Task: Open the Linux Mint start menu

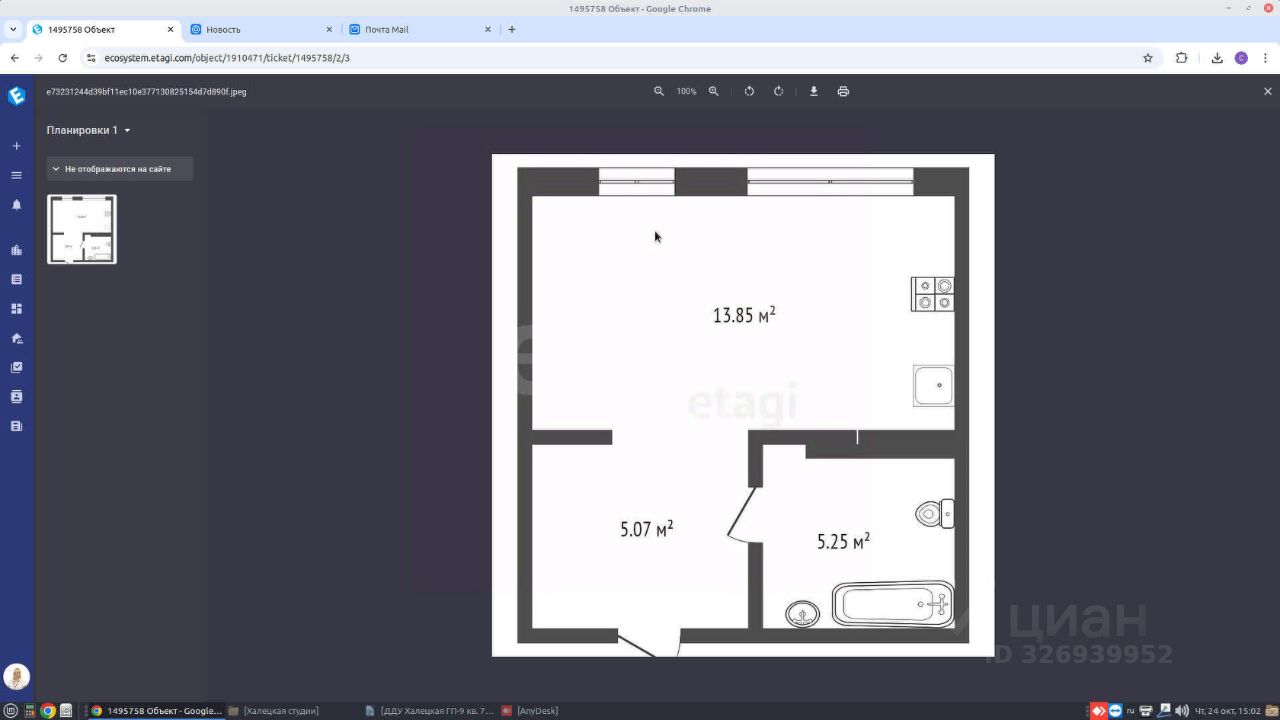Action: 11,711
